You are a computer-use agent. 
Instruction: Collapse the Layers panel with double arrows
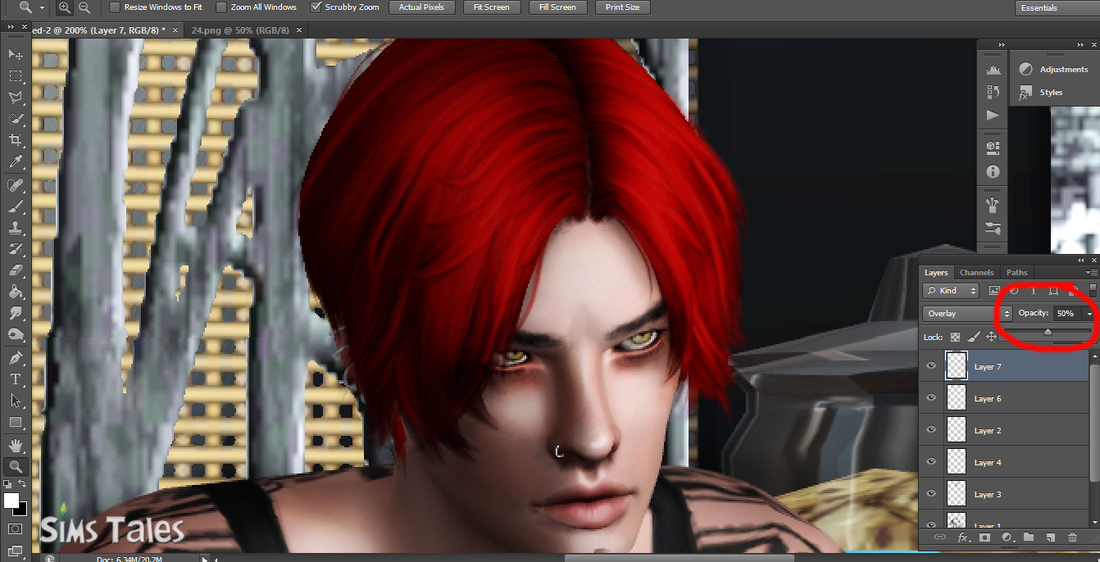pyautogui.click(x=1082, y=260)
